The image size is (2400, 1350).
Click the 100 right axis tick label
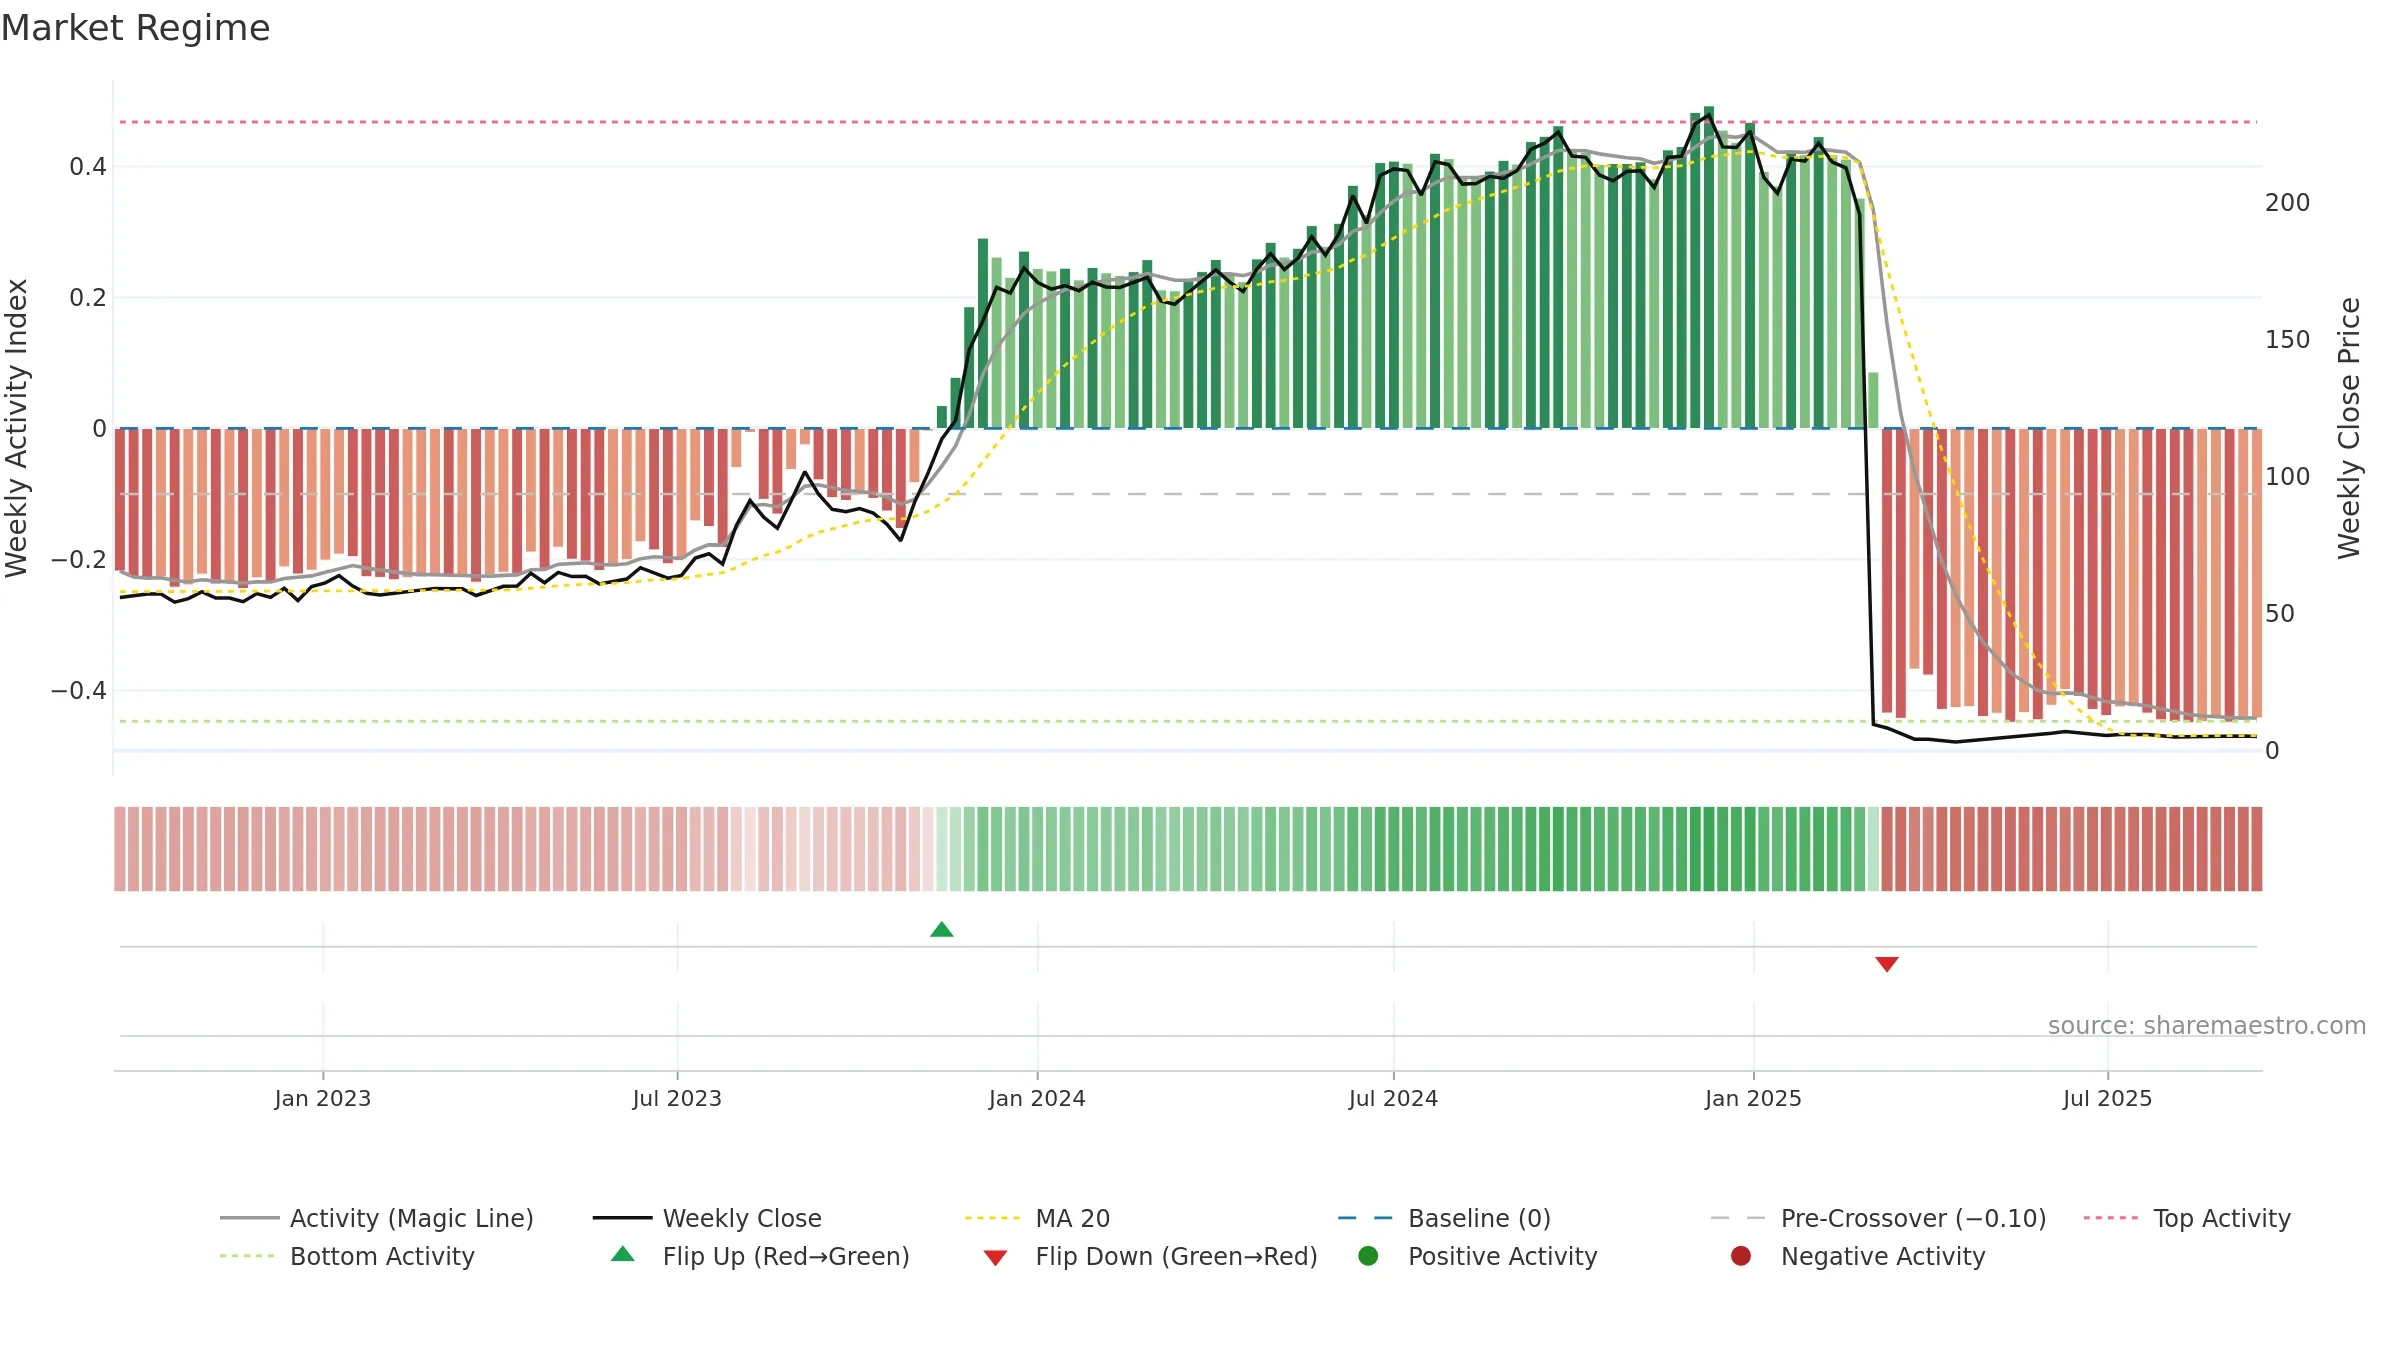coord(2288,477)
